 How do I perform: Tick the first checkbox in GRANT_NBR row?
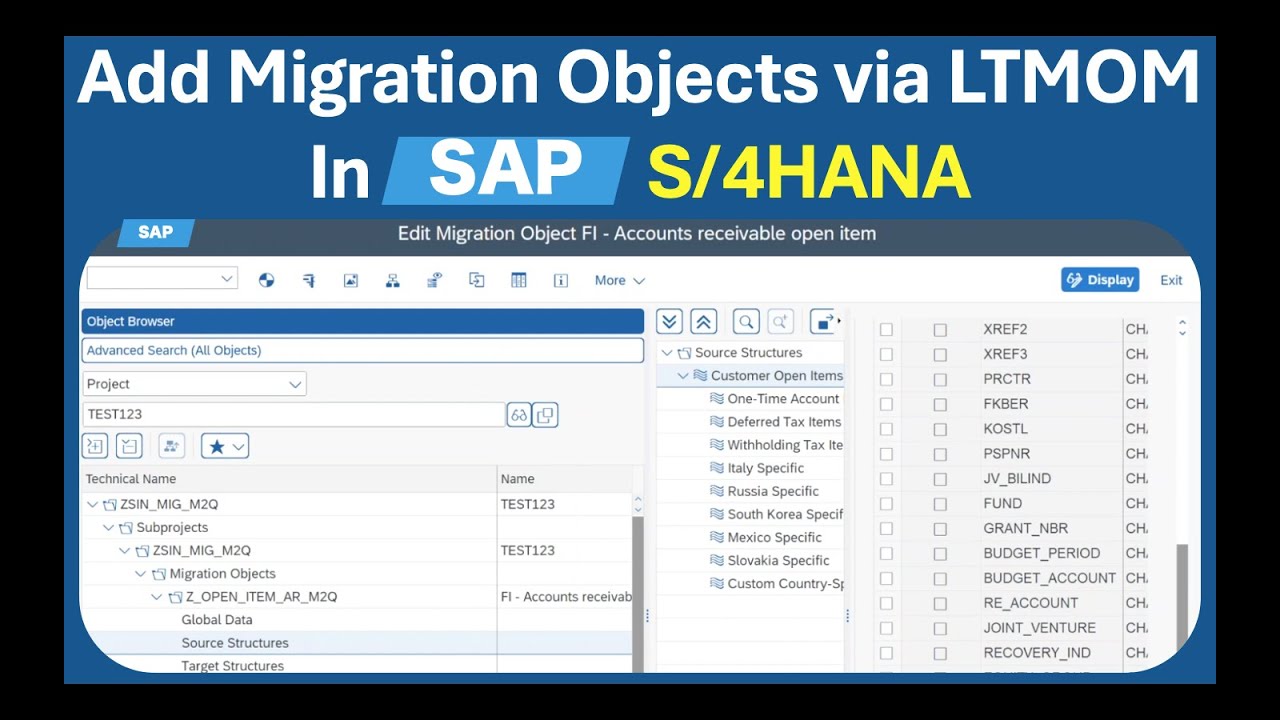pos(886,528)
